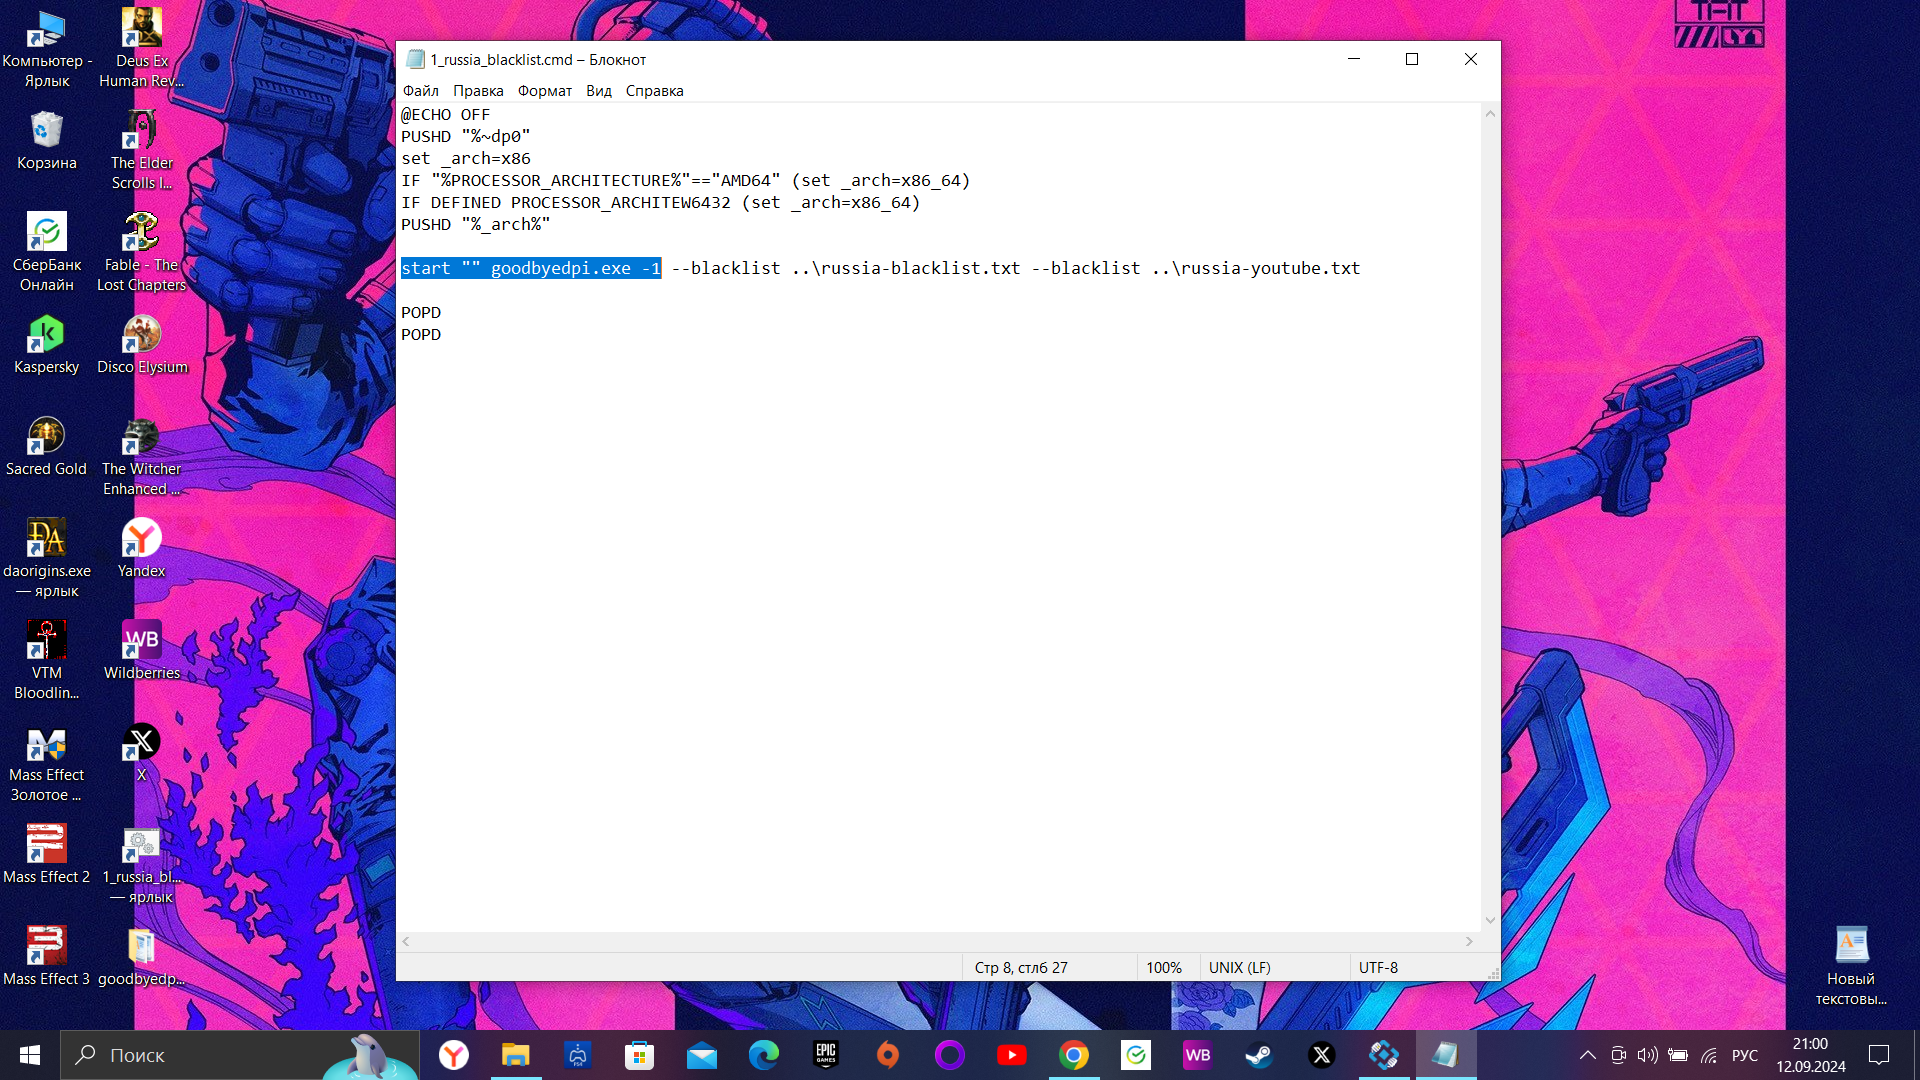Click the text 'set _arch=x86'
The width and height of the screenshot is (1920, 1080).
466,159
